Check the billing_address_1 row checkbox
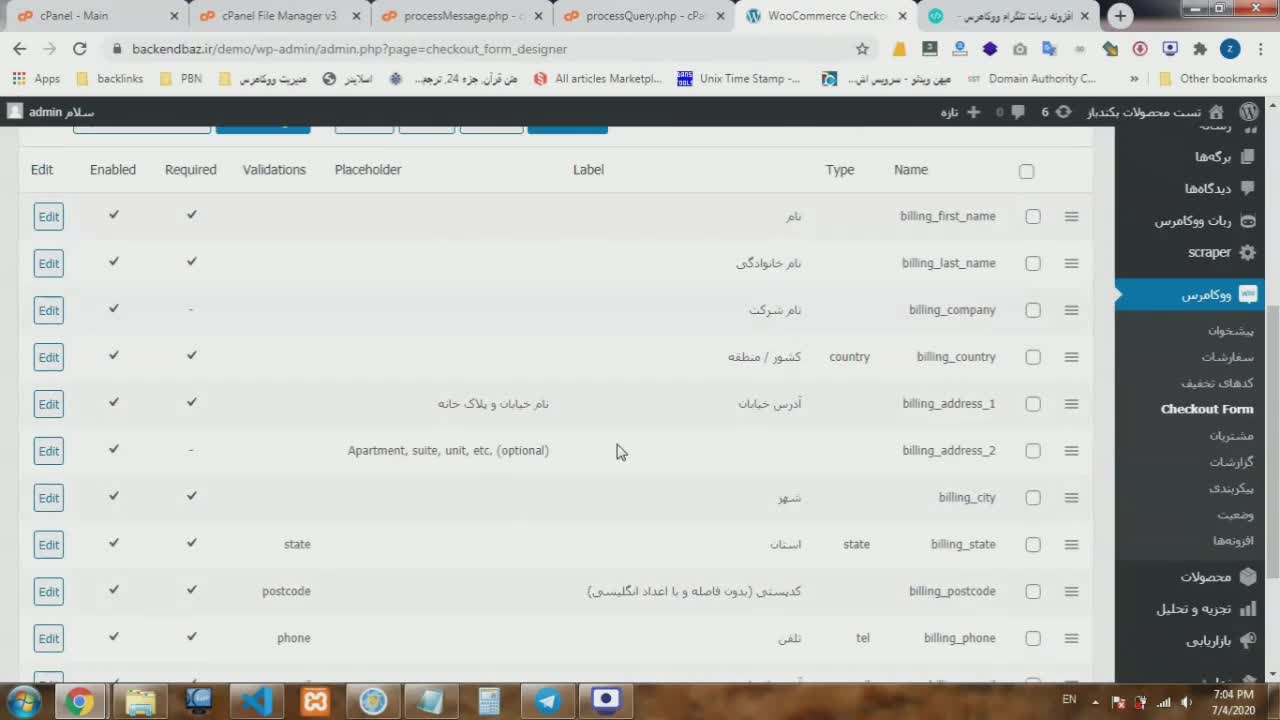Viewport: 1280px width, 720px height. 1033,405
